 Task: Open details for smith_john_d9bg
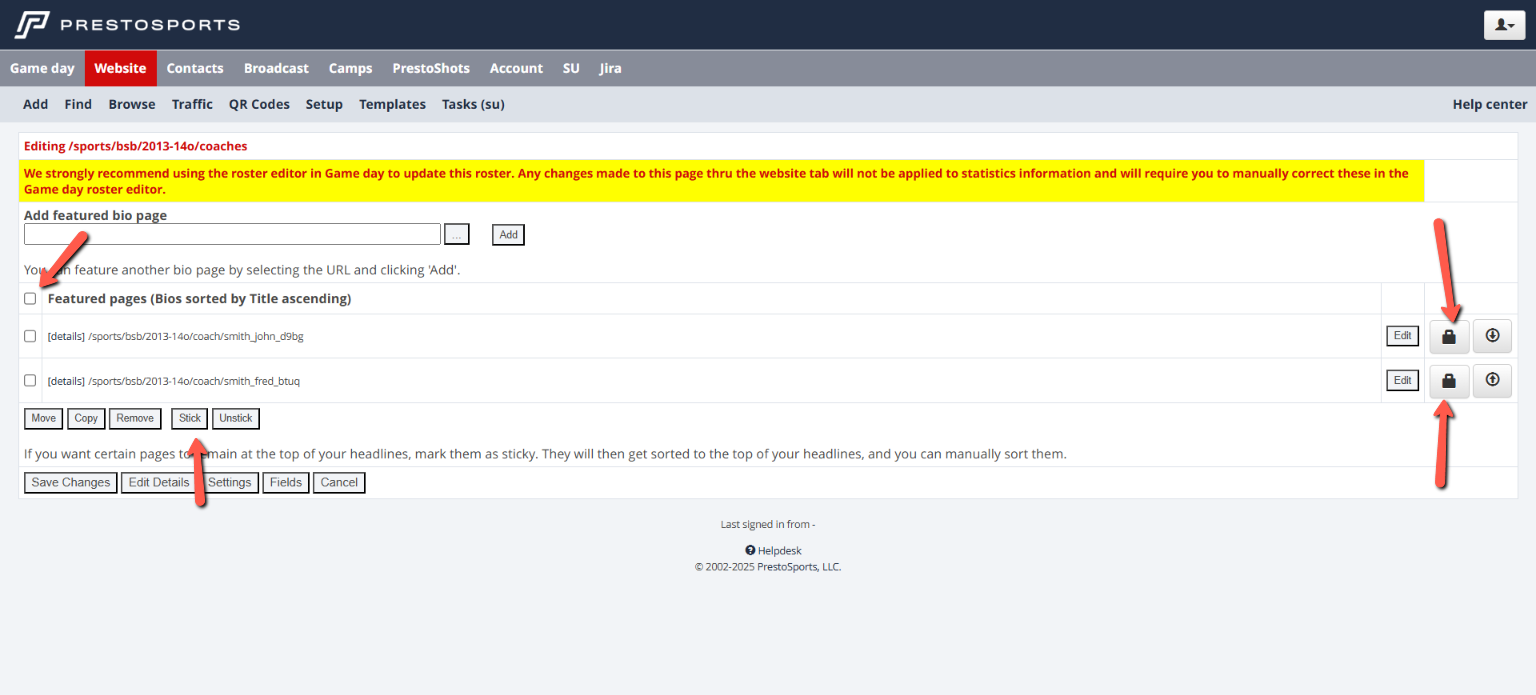66,337
